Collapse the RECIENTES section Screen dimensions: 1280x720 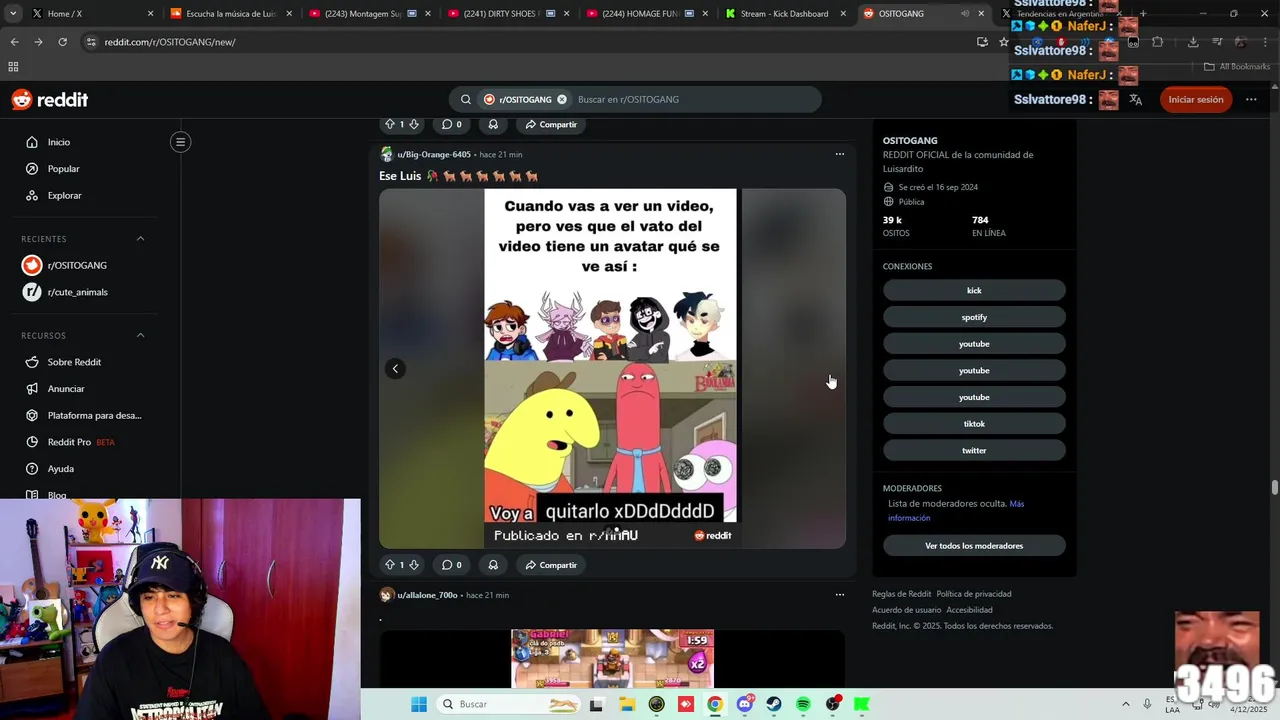point(140,239)
